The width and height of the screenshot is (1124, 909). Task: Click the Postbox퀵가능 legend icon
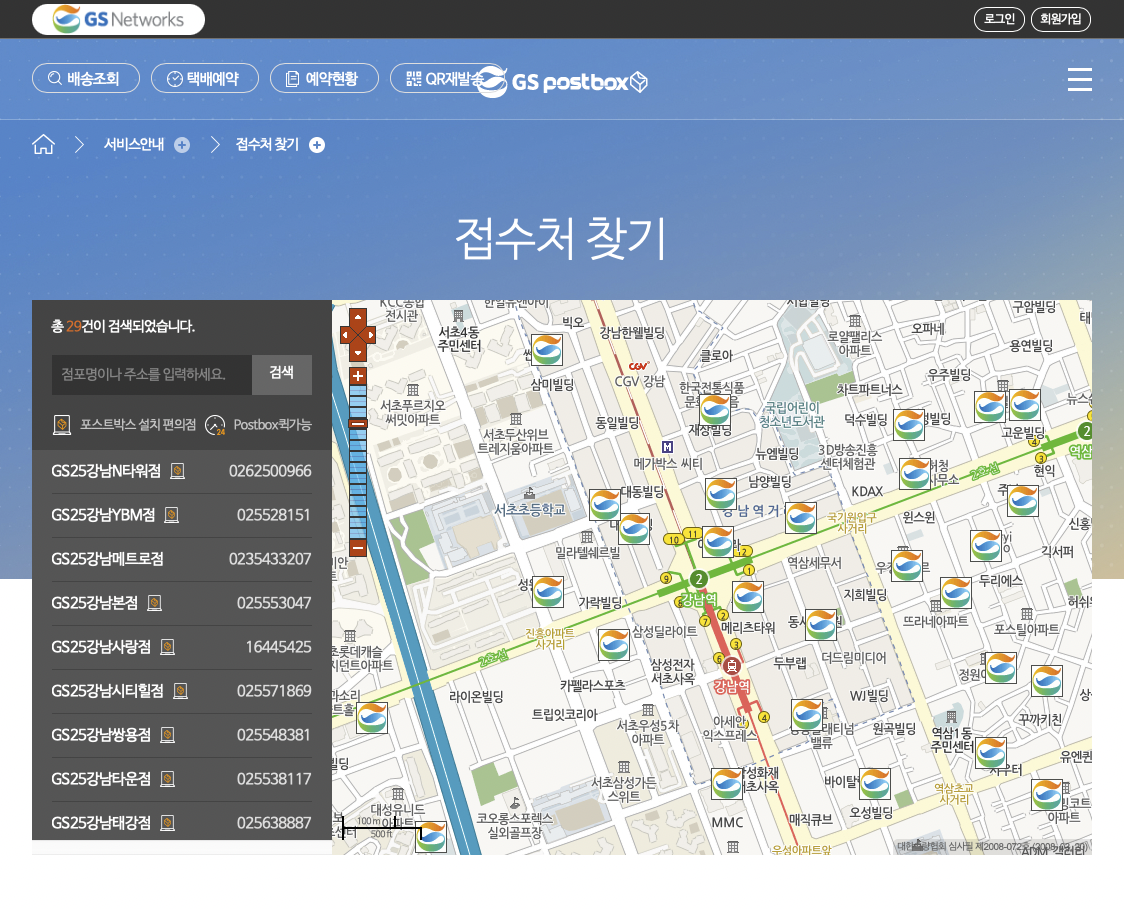coord(215,425)
